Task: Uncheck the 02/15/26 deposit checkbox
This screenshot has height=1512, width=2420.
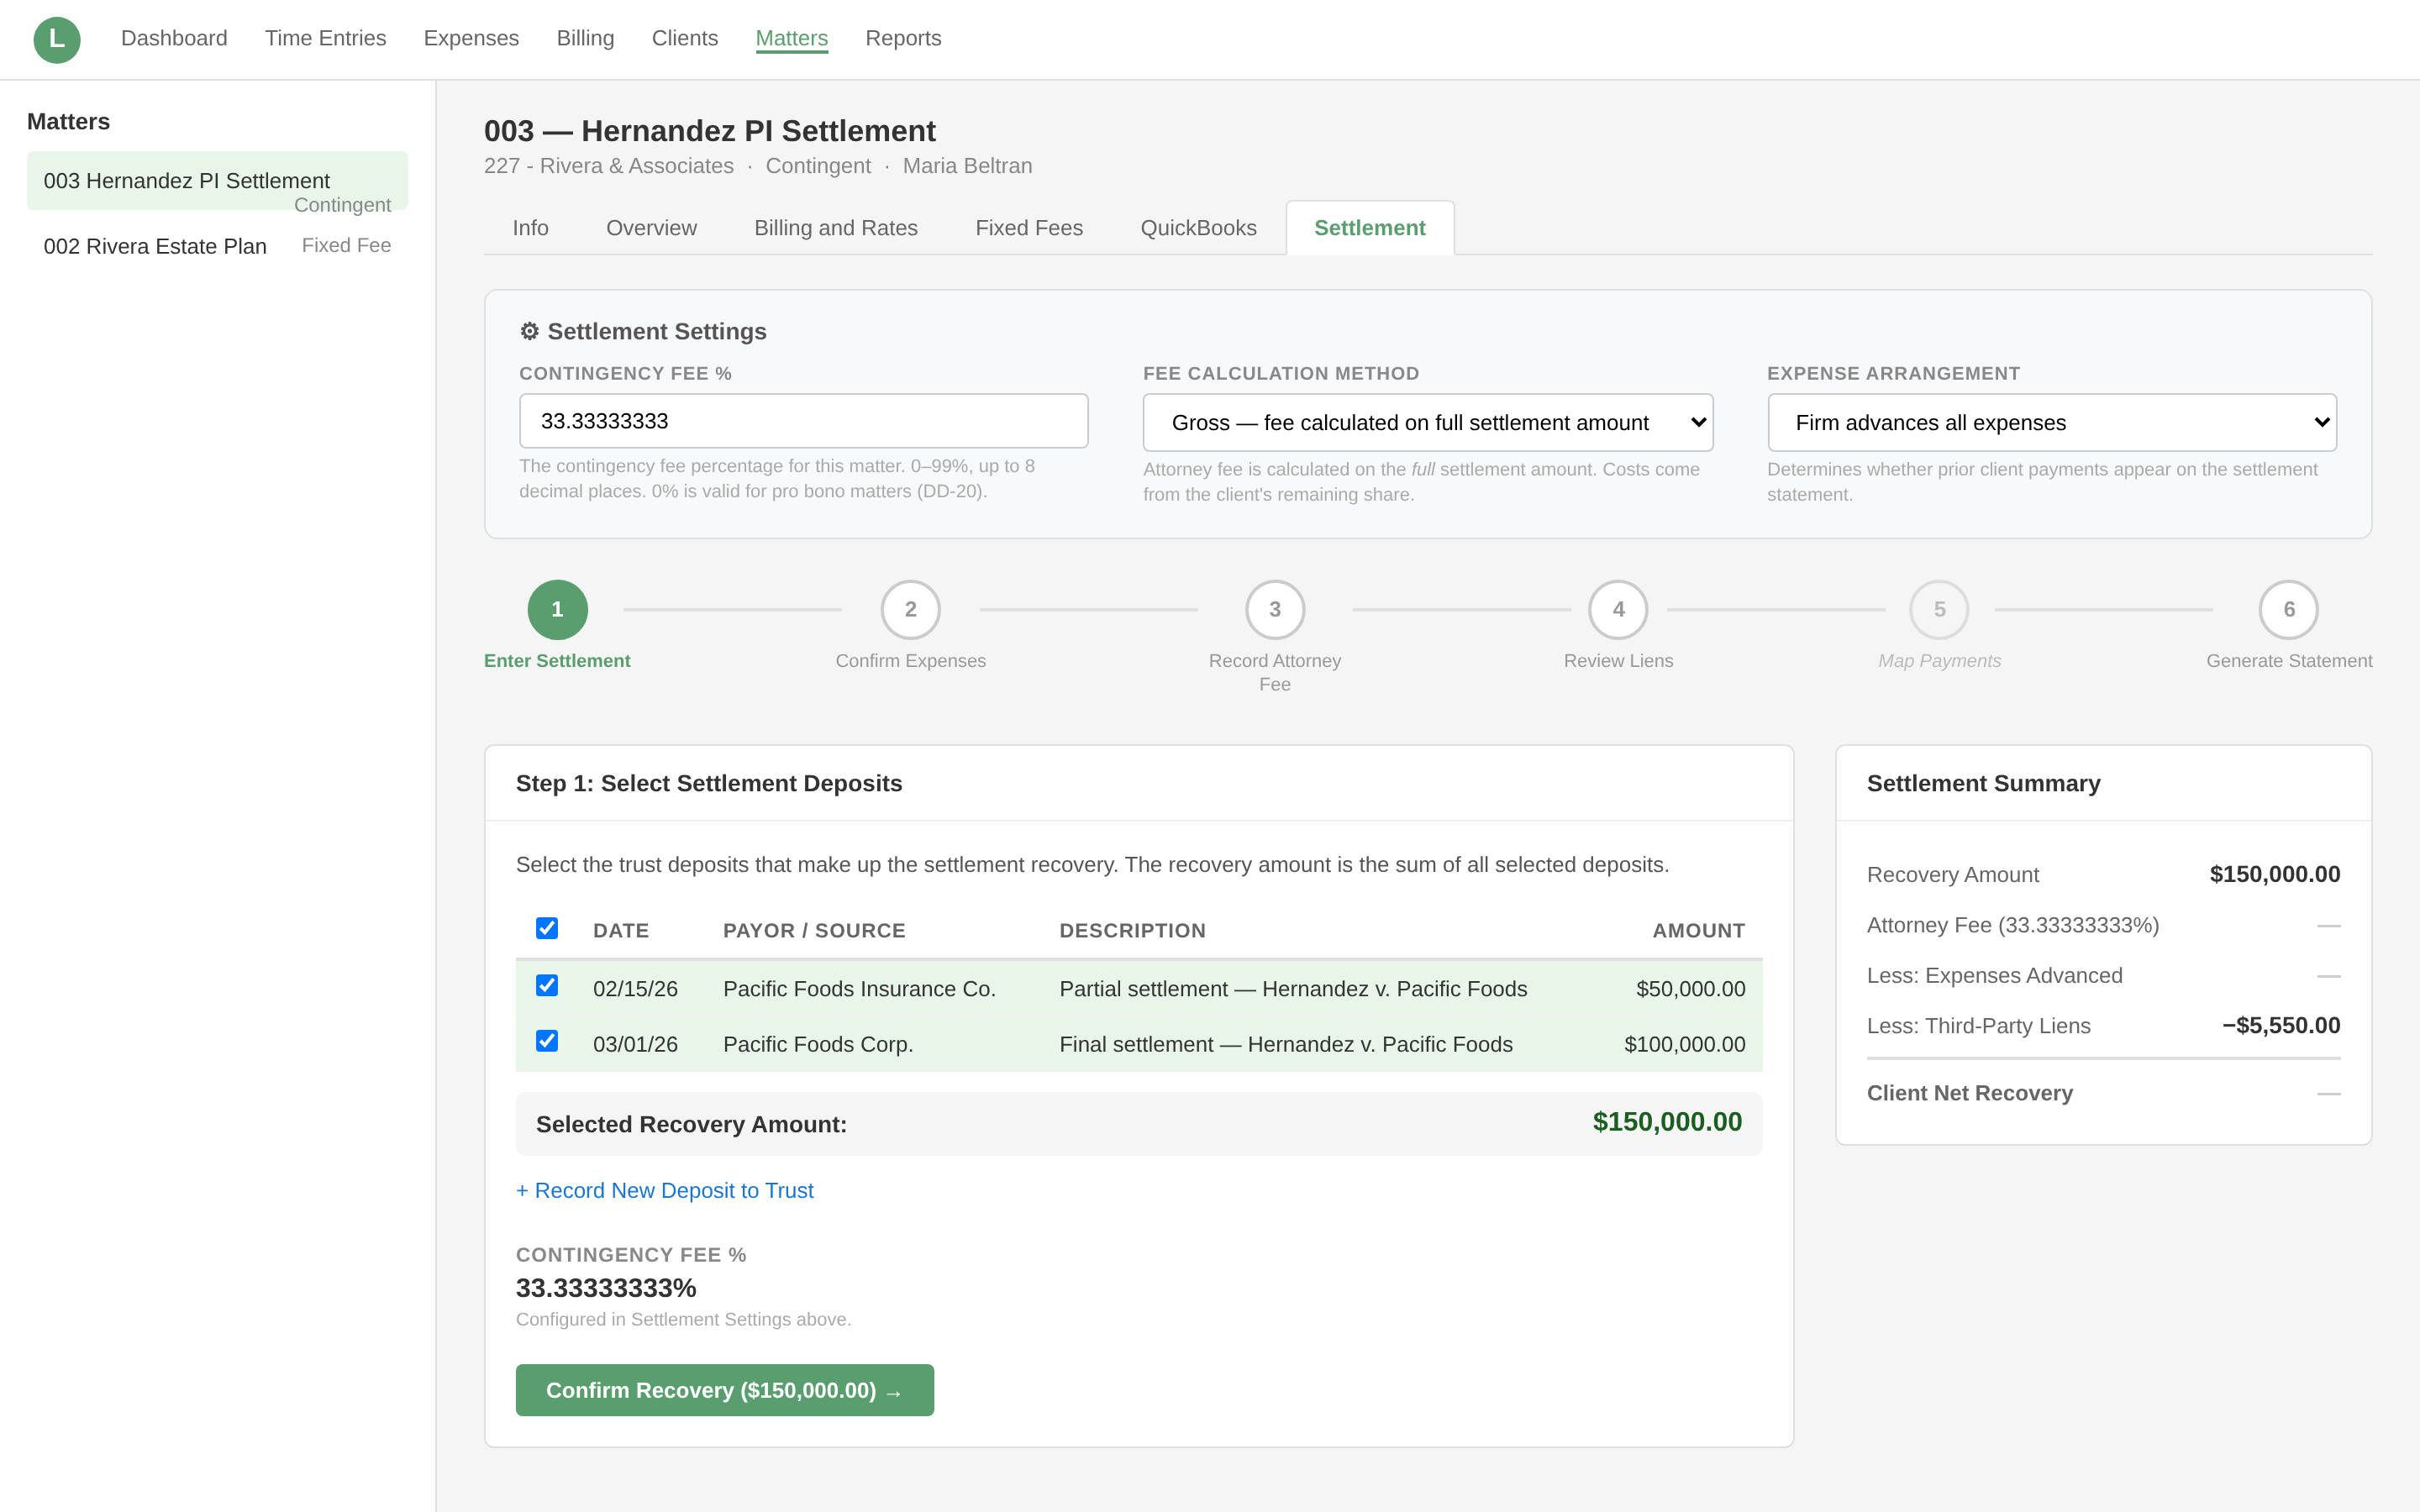Action: [x=547, y=985]
